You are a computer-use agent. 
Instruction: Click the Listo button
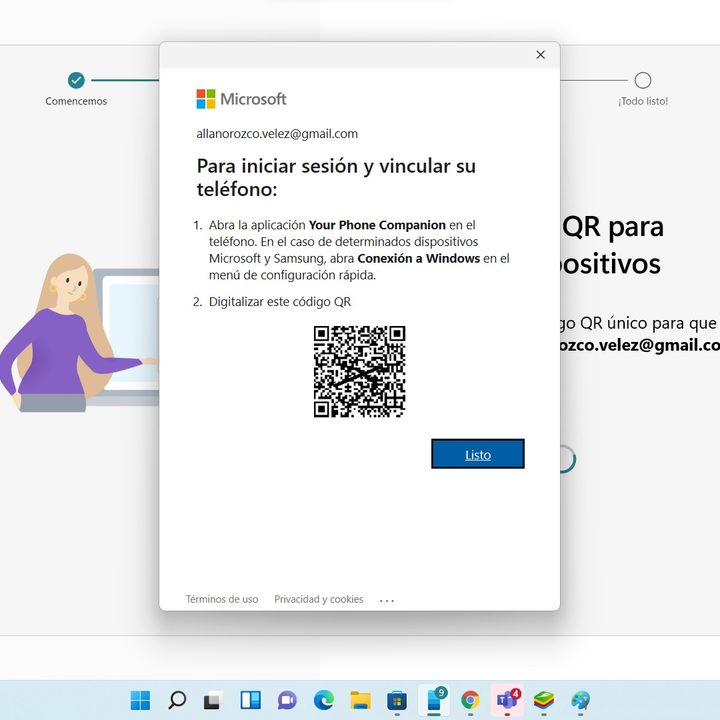(x=478, y=454)
